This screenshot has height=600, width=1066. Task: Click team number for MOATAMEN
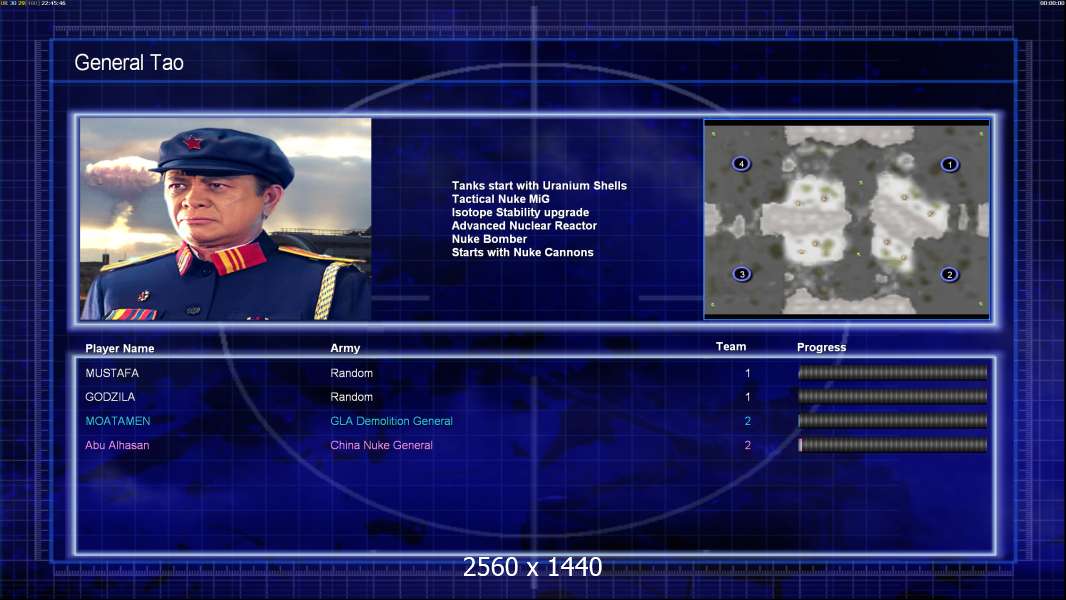747,421
